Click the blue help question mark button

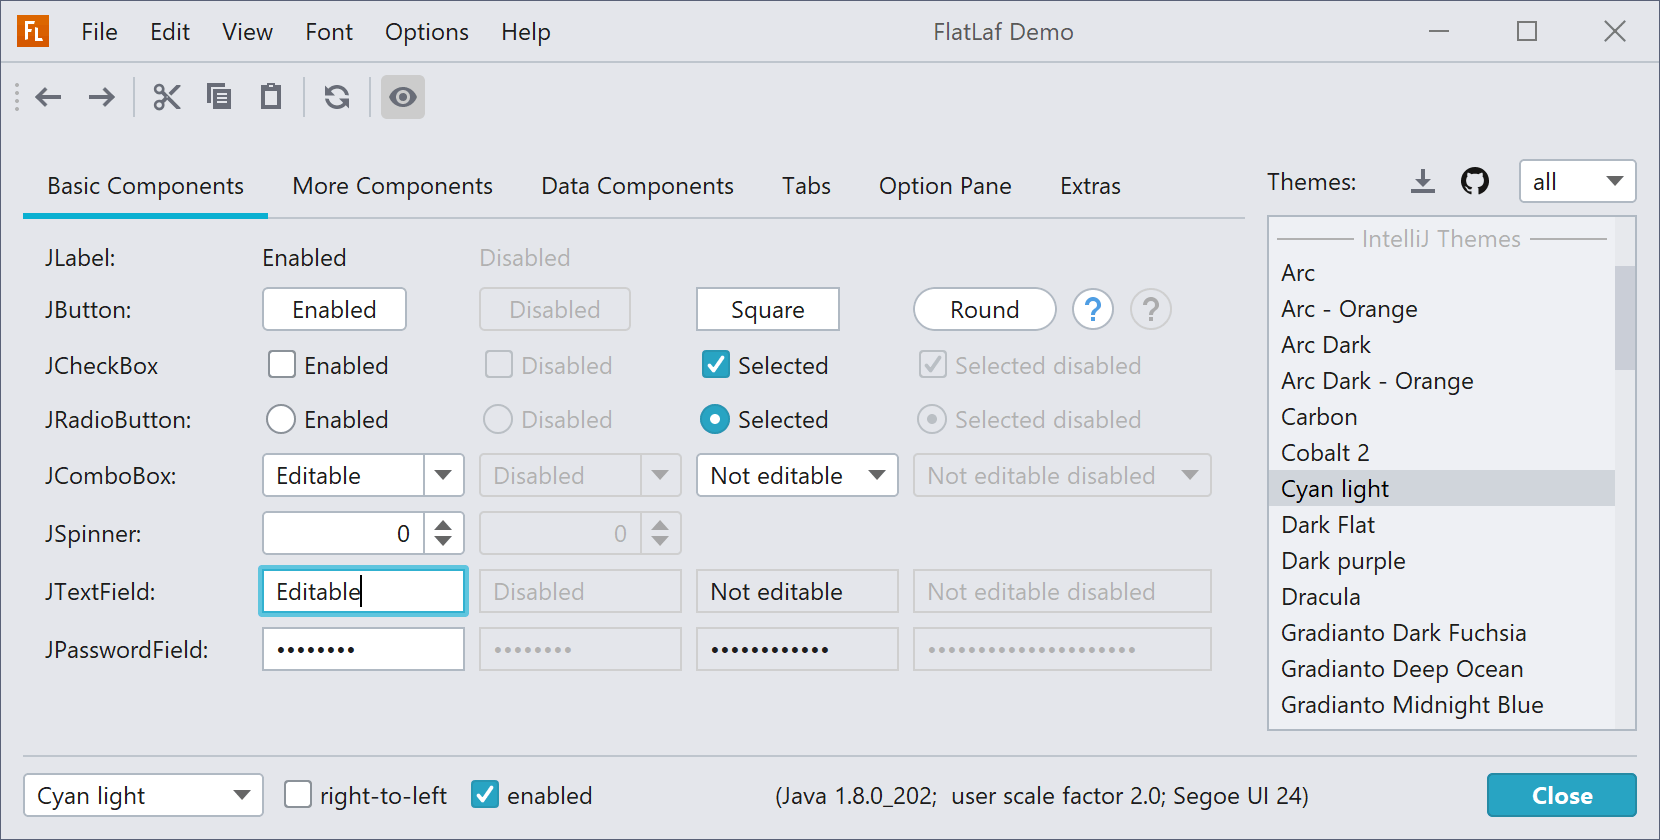[x=1093, y=310]
